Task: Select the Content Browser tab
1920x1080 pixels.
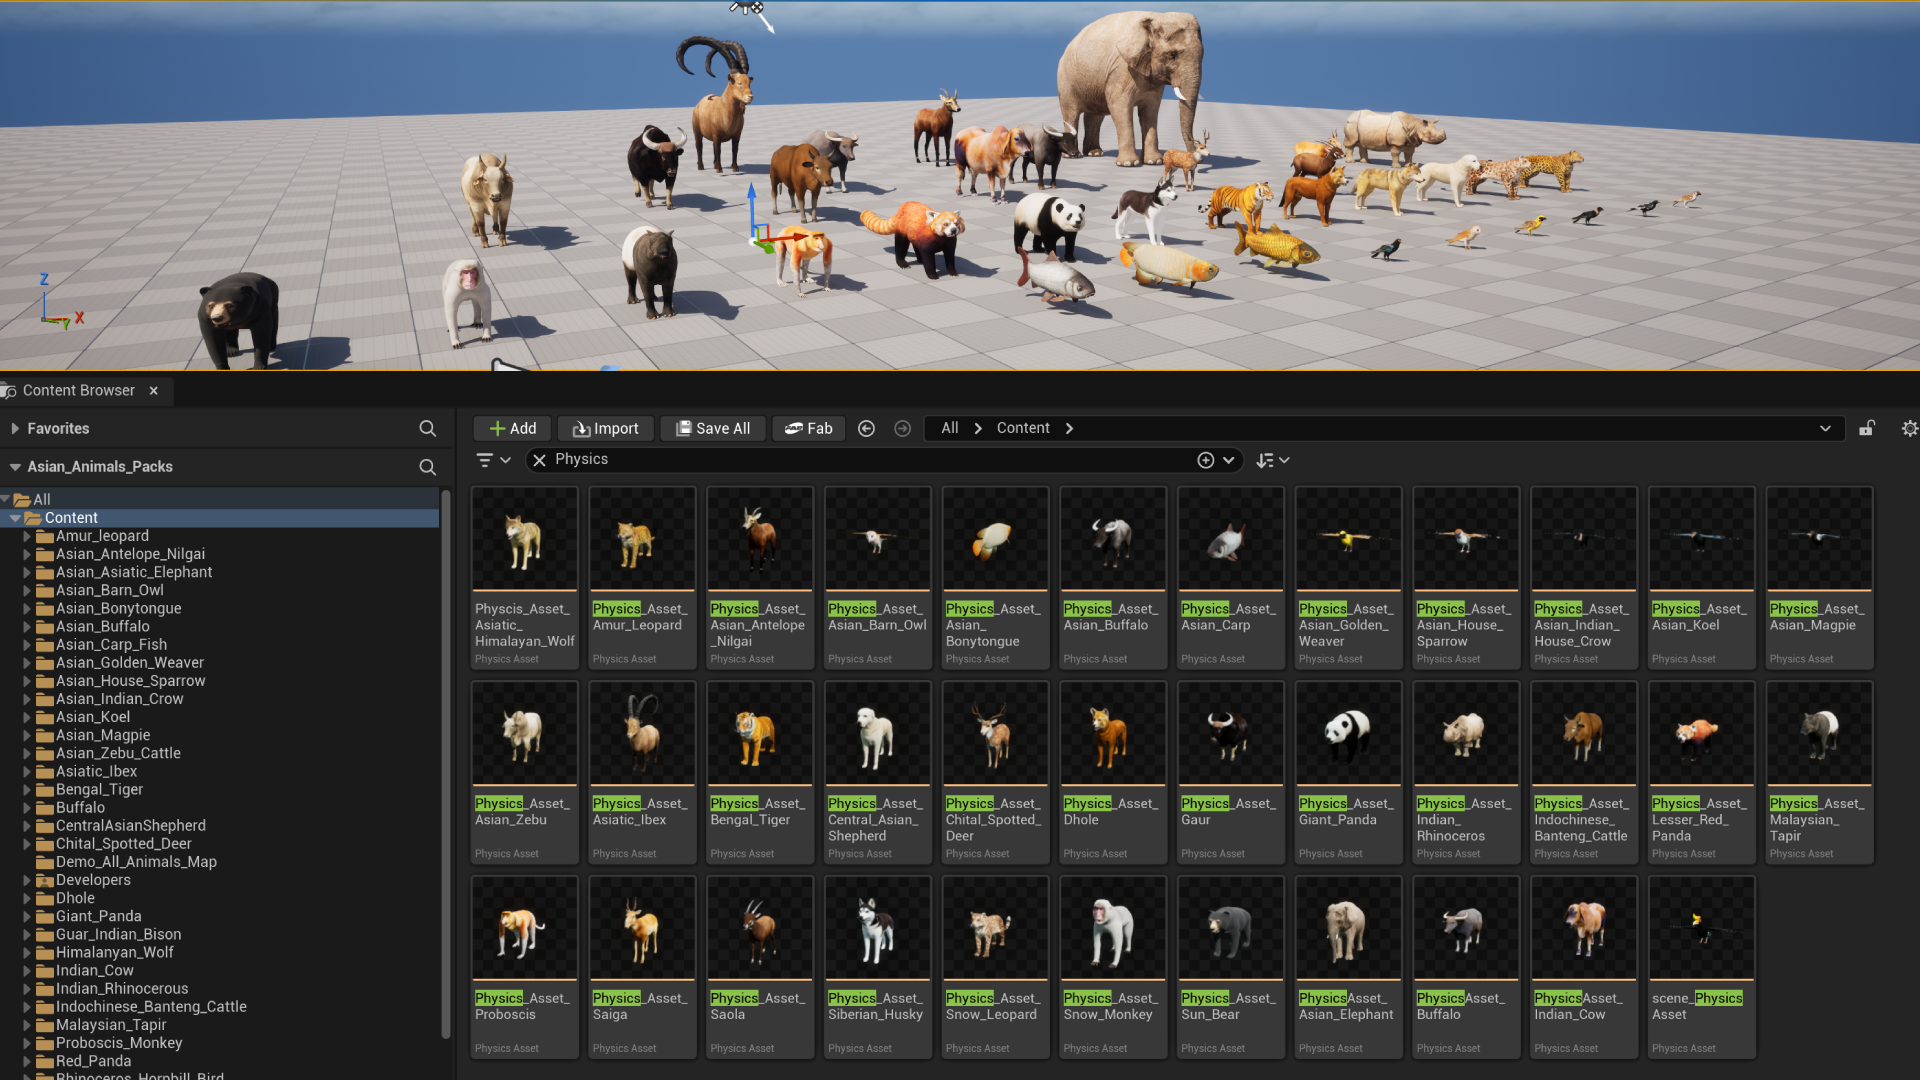Action: [x=78, y=390]
